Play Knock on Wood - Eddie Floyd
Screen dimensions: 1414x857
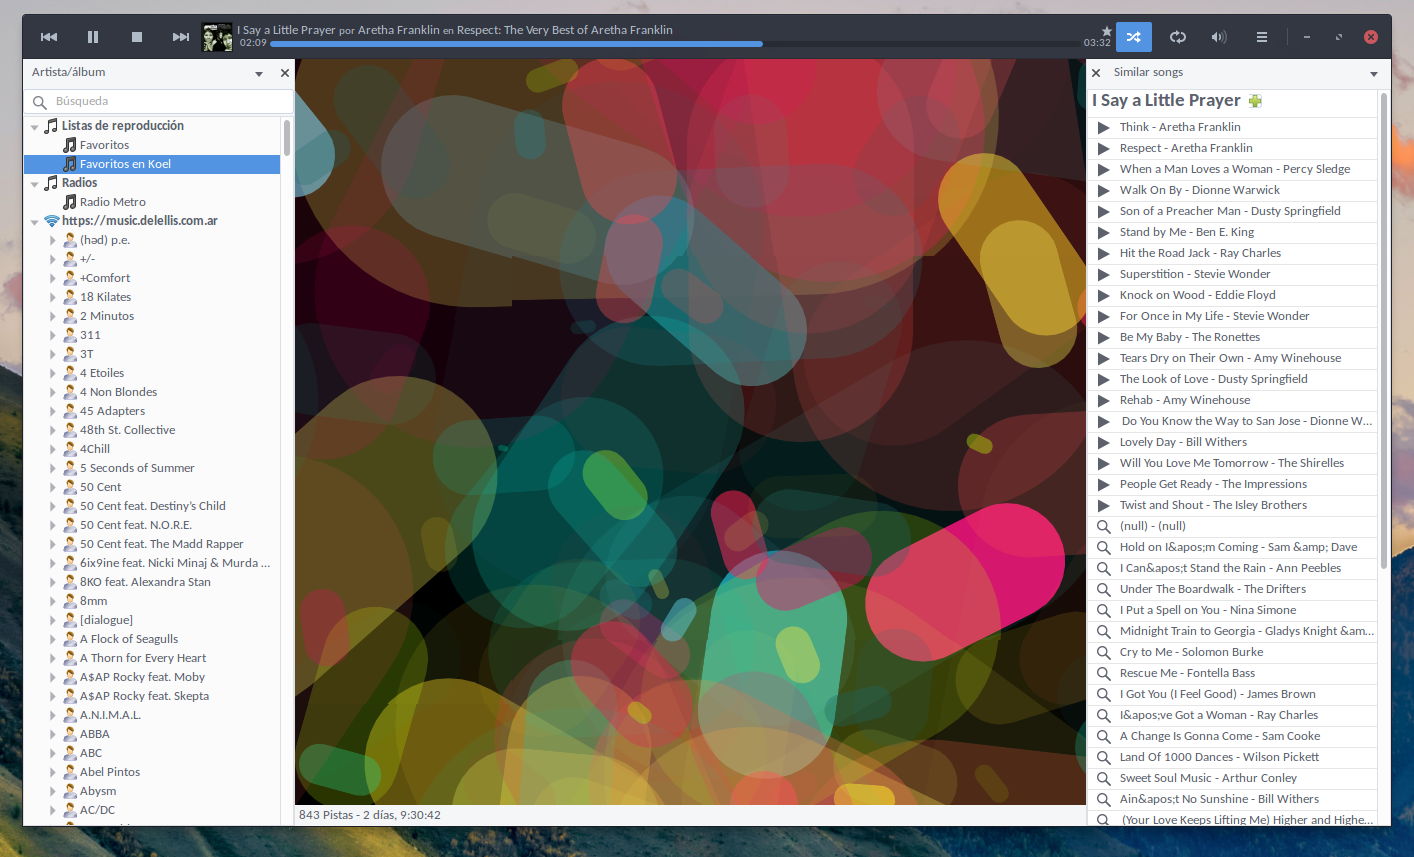(1104, 295)
